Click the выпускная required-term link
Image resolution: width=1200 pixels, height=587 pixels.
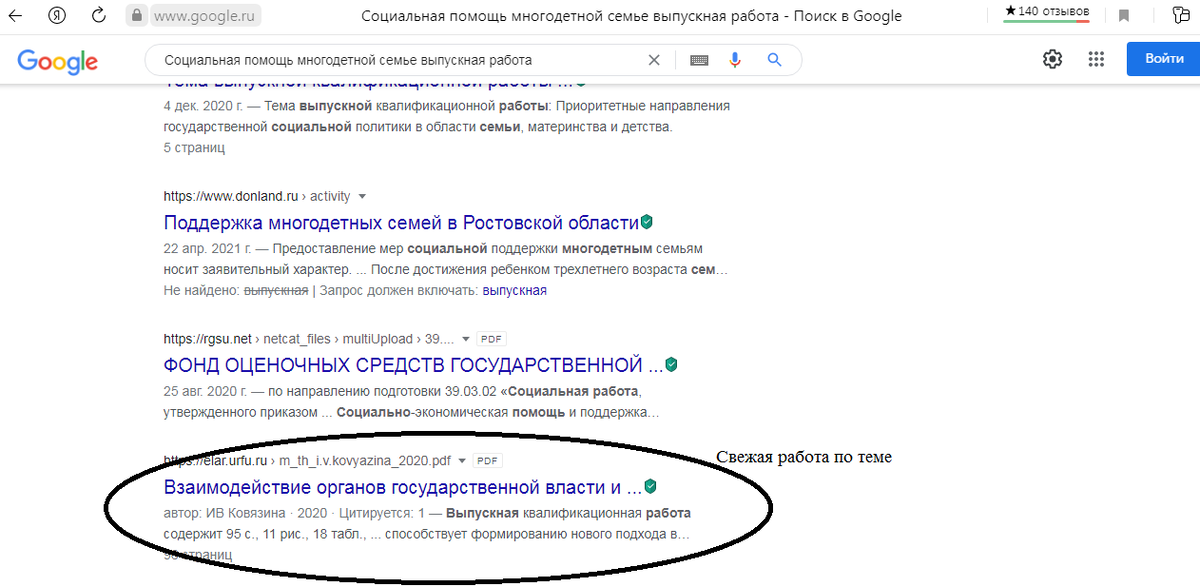[x=517, y=289]
